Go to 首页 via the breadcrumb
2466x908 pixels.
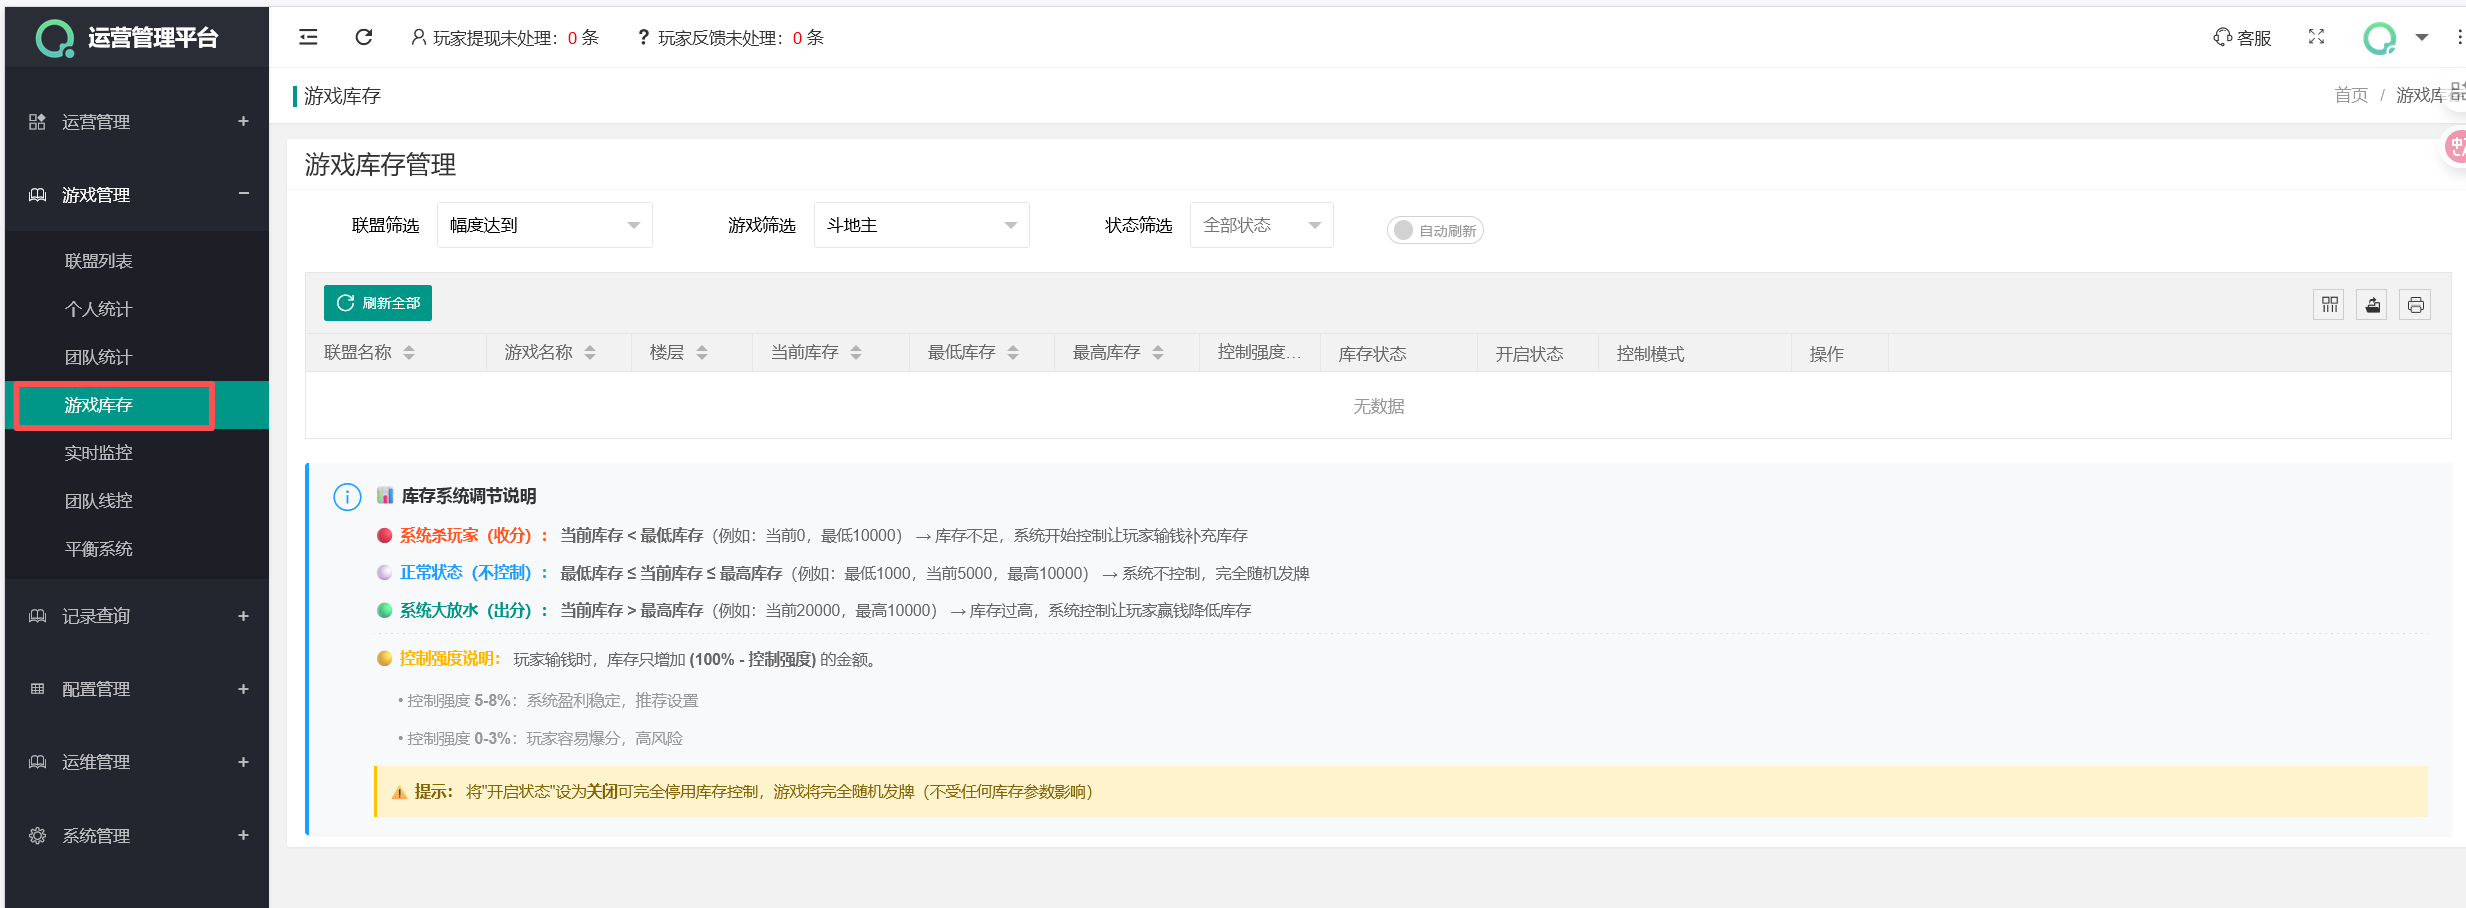2350,95
